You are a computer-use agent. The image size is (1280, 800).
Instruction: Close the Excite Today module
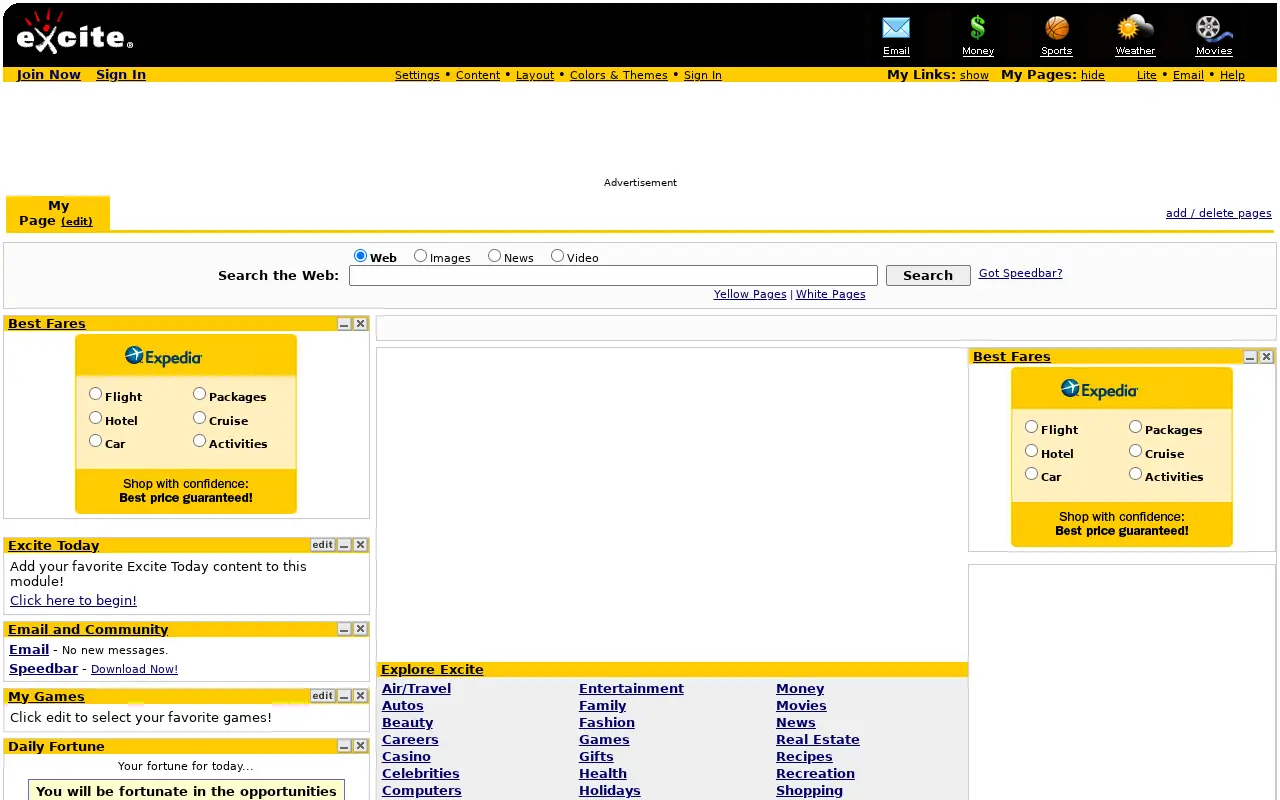361,545
